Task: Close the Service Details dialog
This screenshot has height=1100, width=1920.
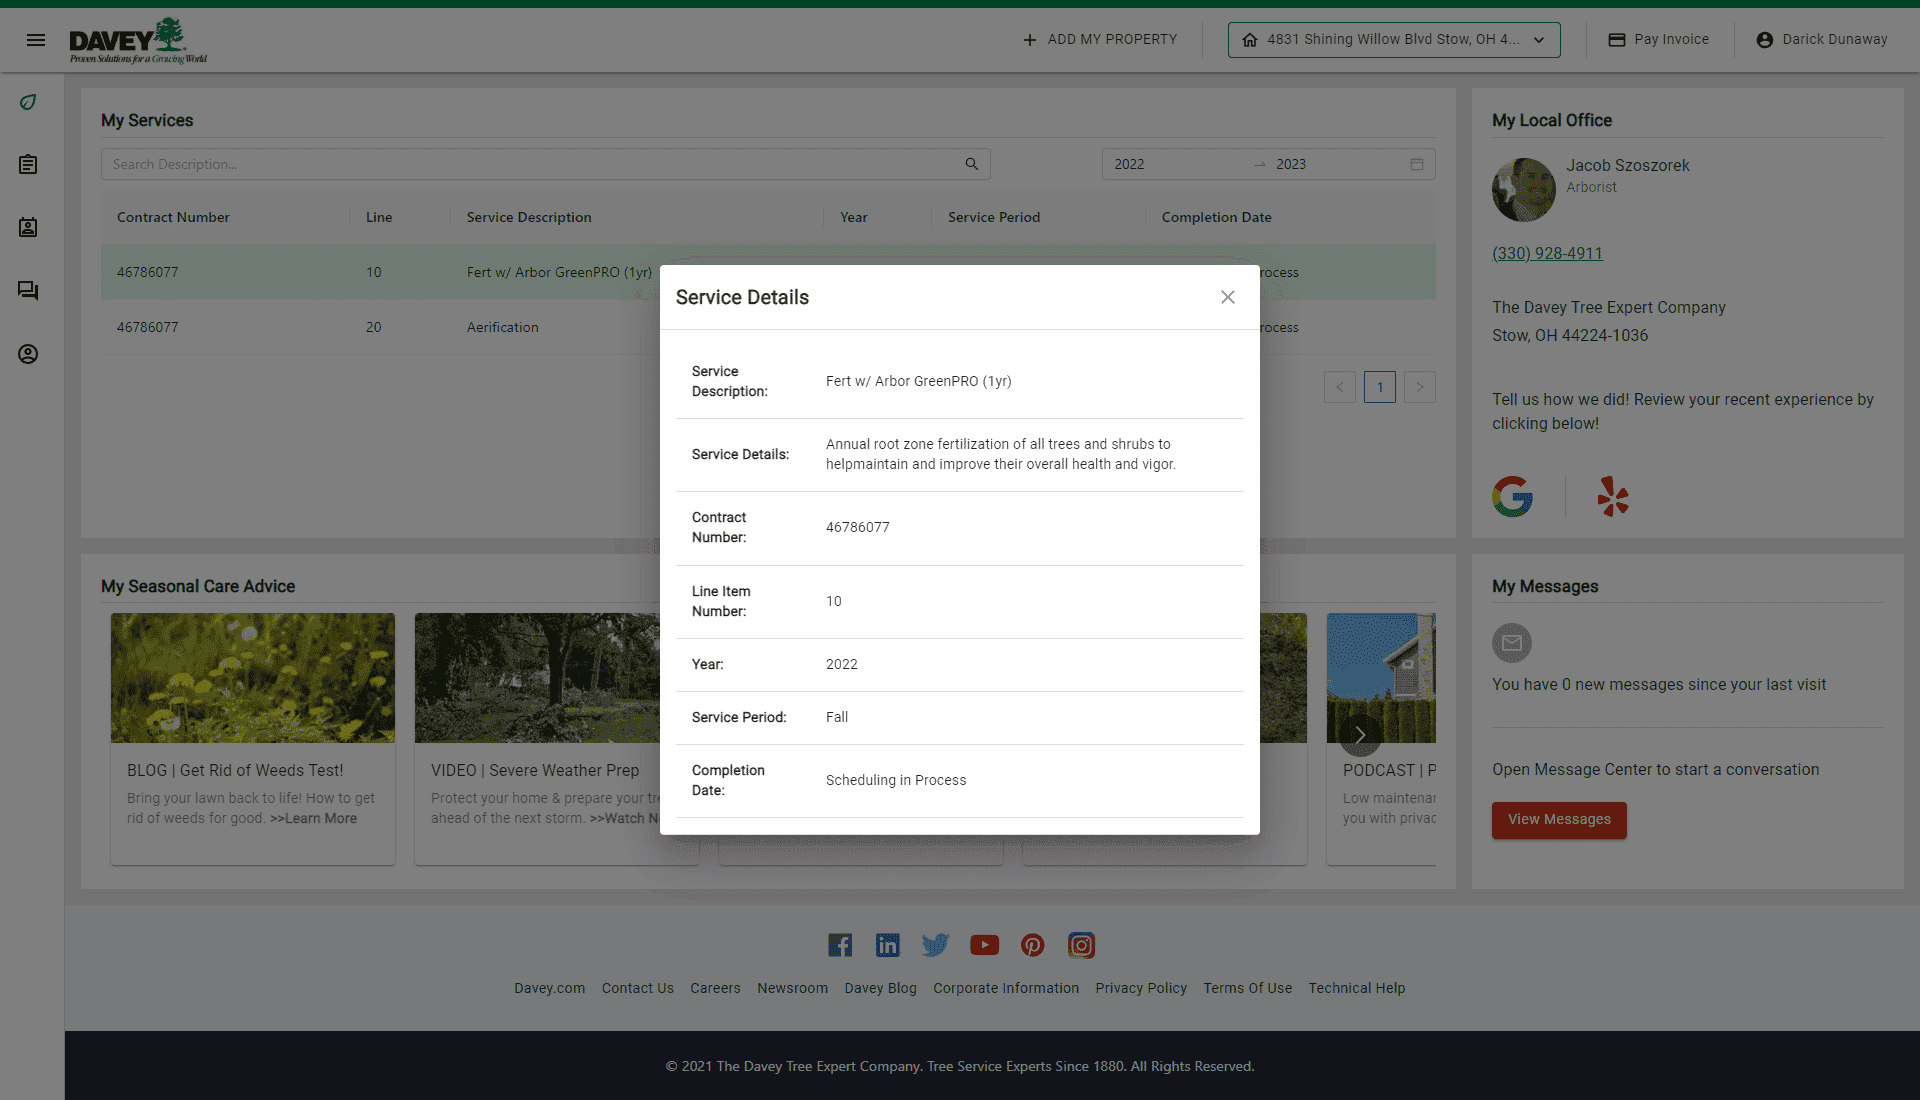Action: (x=1227, y=297)
